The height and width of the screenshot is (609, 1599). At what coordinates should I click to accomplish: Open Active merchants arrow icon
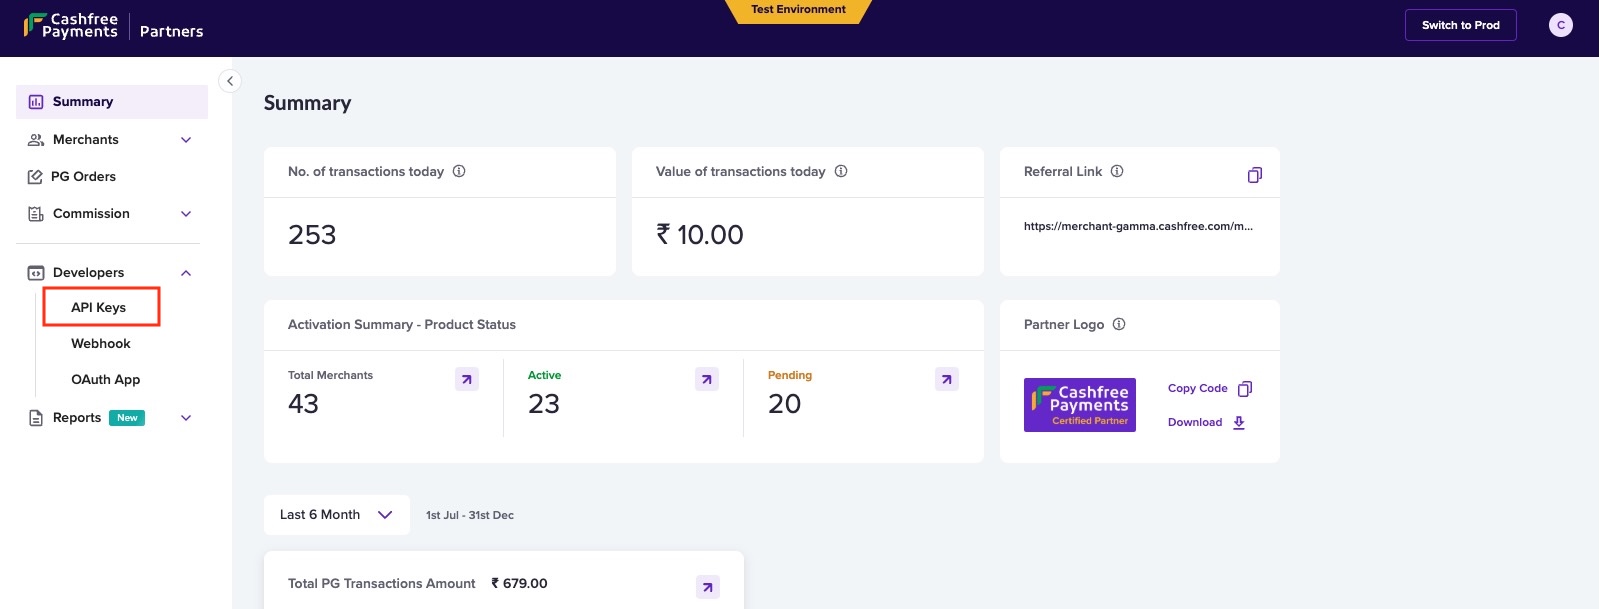pyautogui.click(x=707, y=379)
